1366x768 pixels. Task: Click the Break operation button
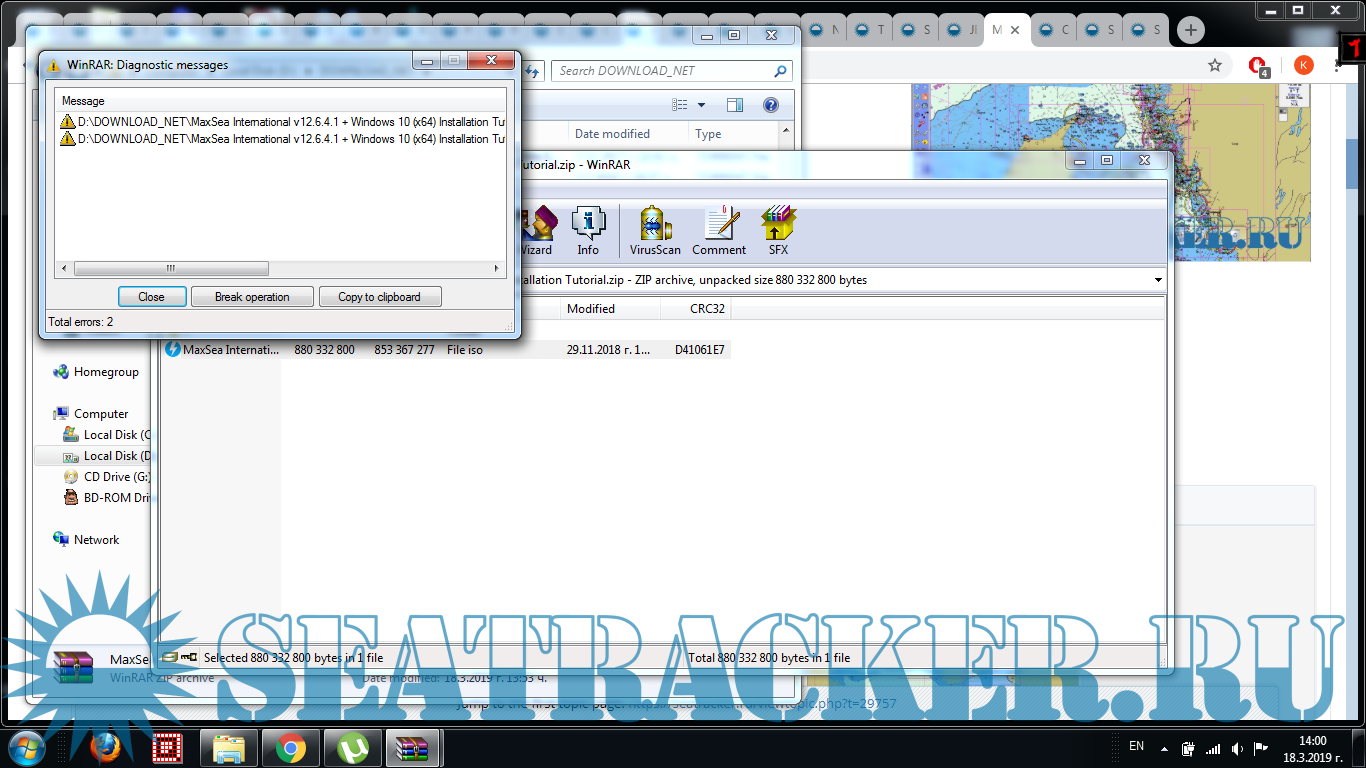(x=252, y=297)
